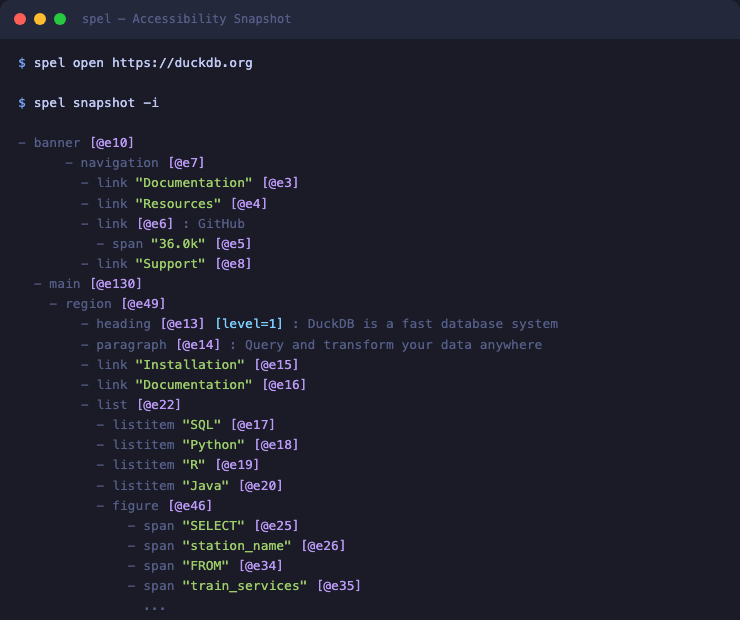740x620 pixels.
Task: Click the span "FROM" [@e34] row
Action: coord(205,565)
